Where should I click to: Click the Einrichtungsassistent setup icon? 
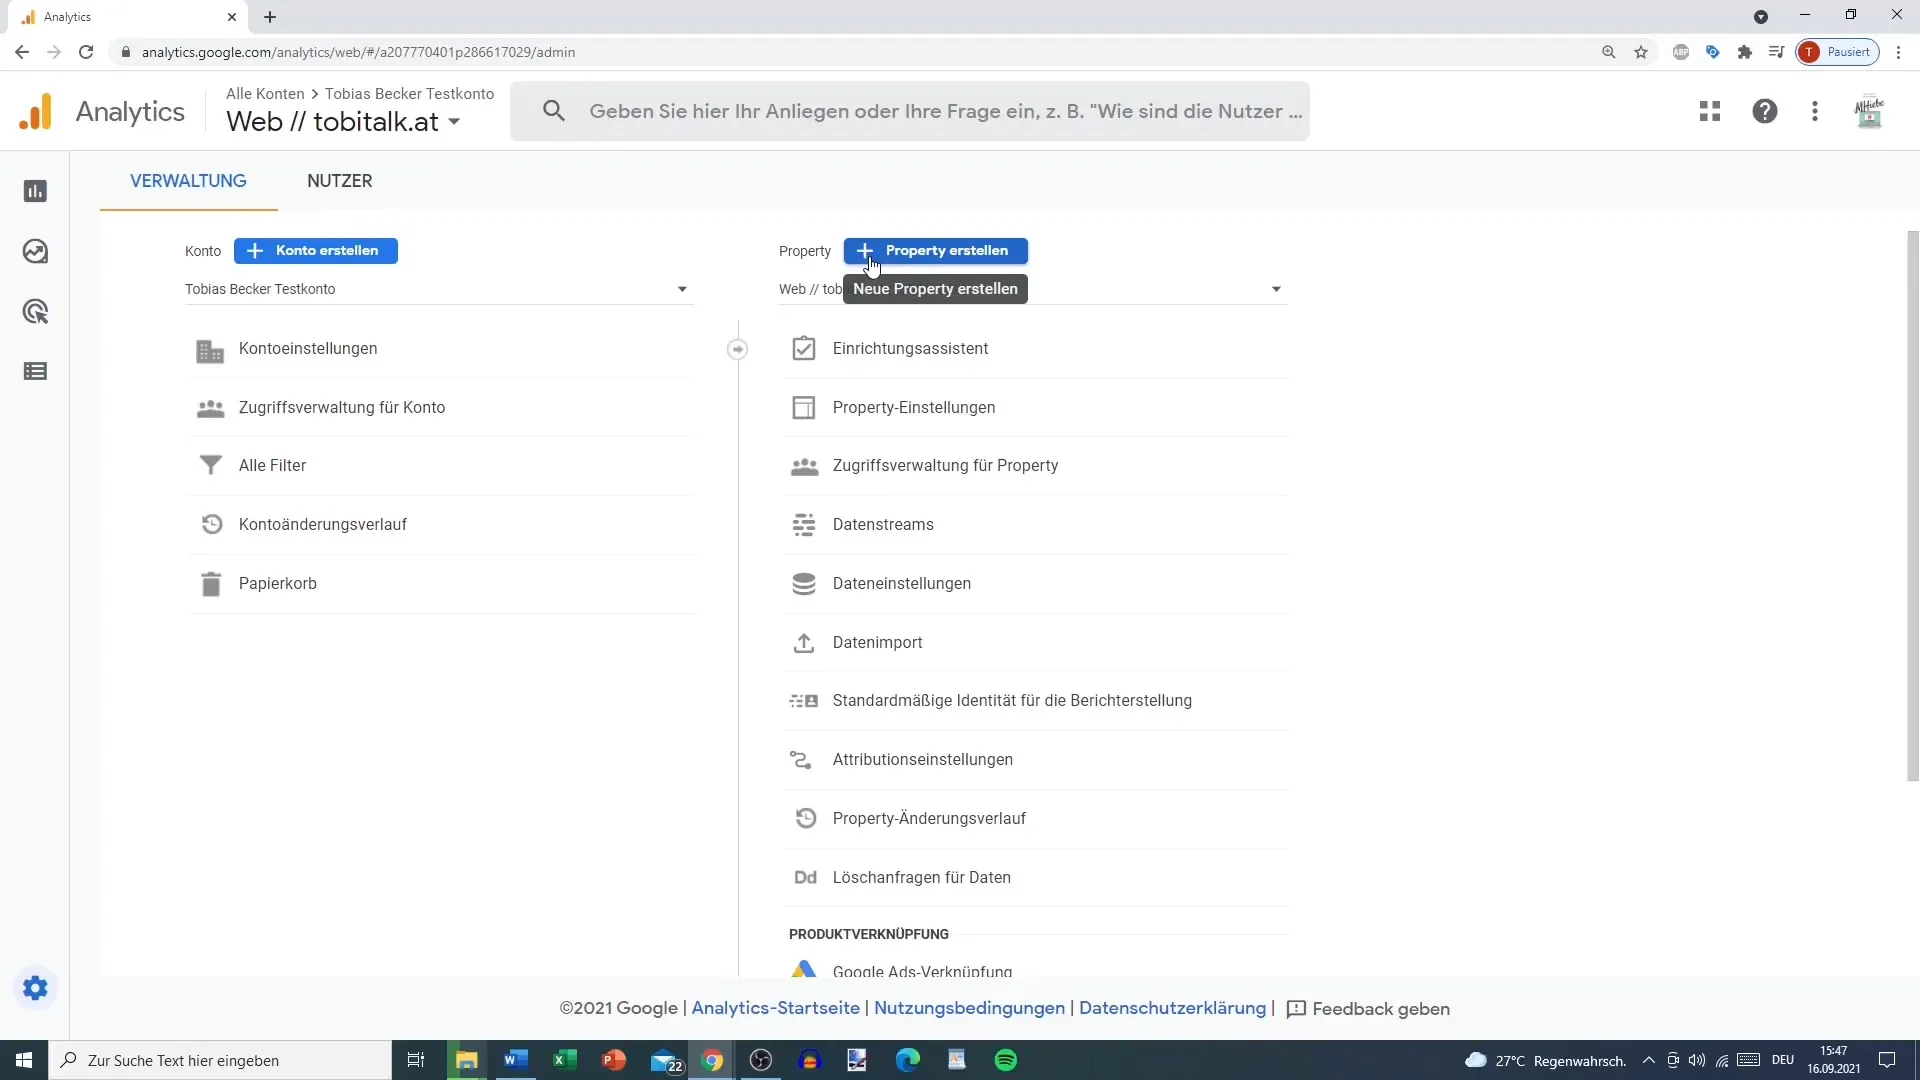[803, 348]
